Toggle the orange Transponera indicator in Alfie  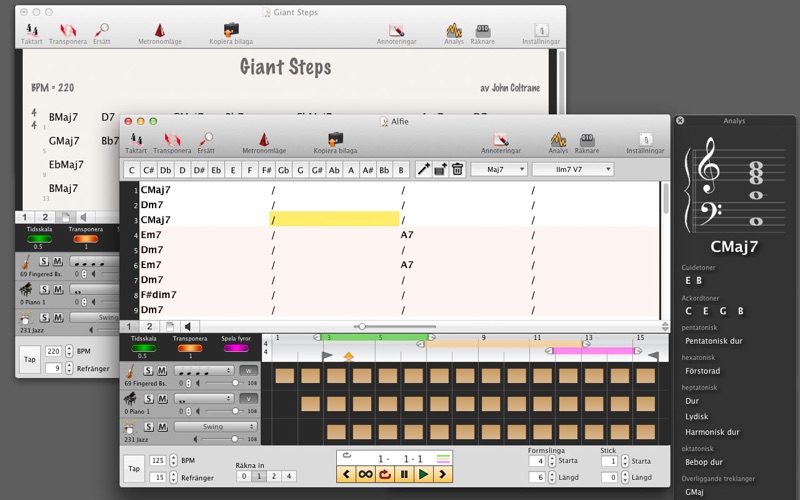[x=190, y=348]
